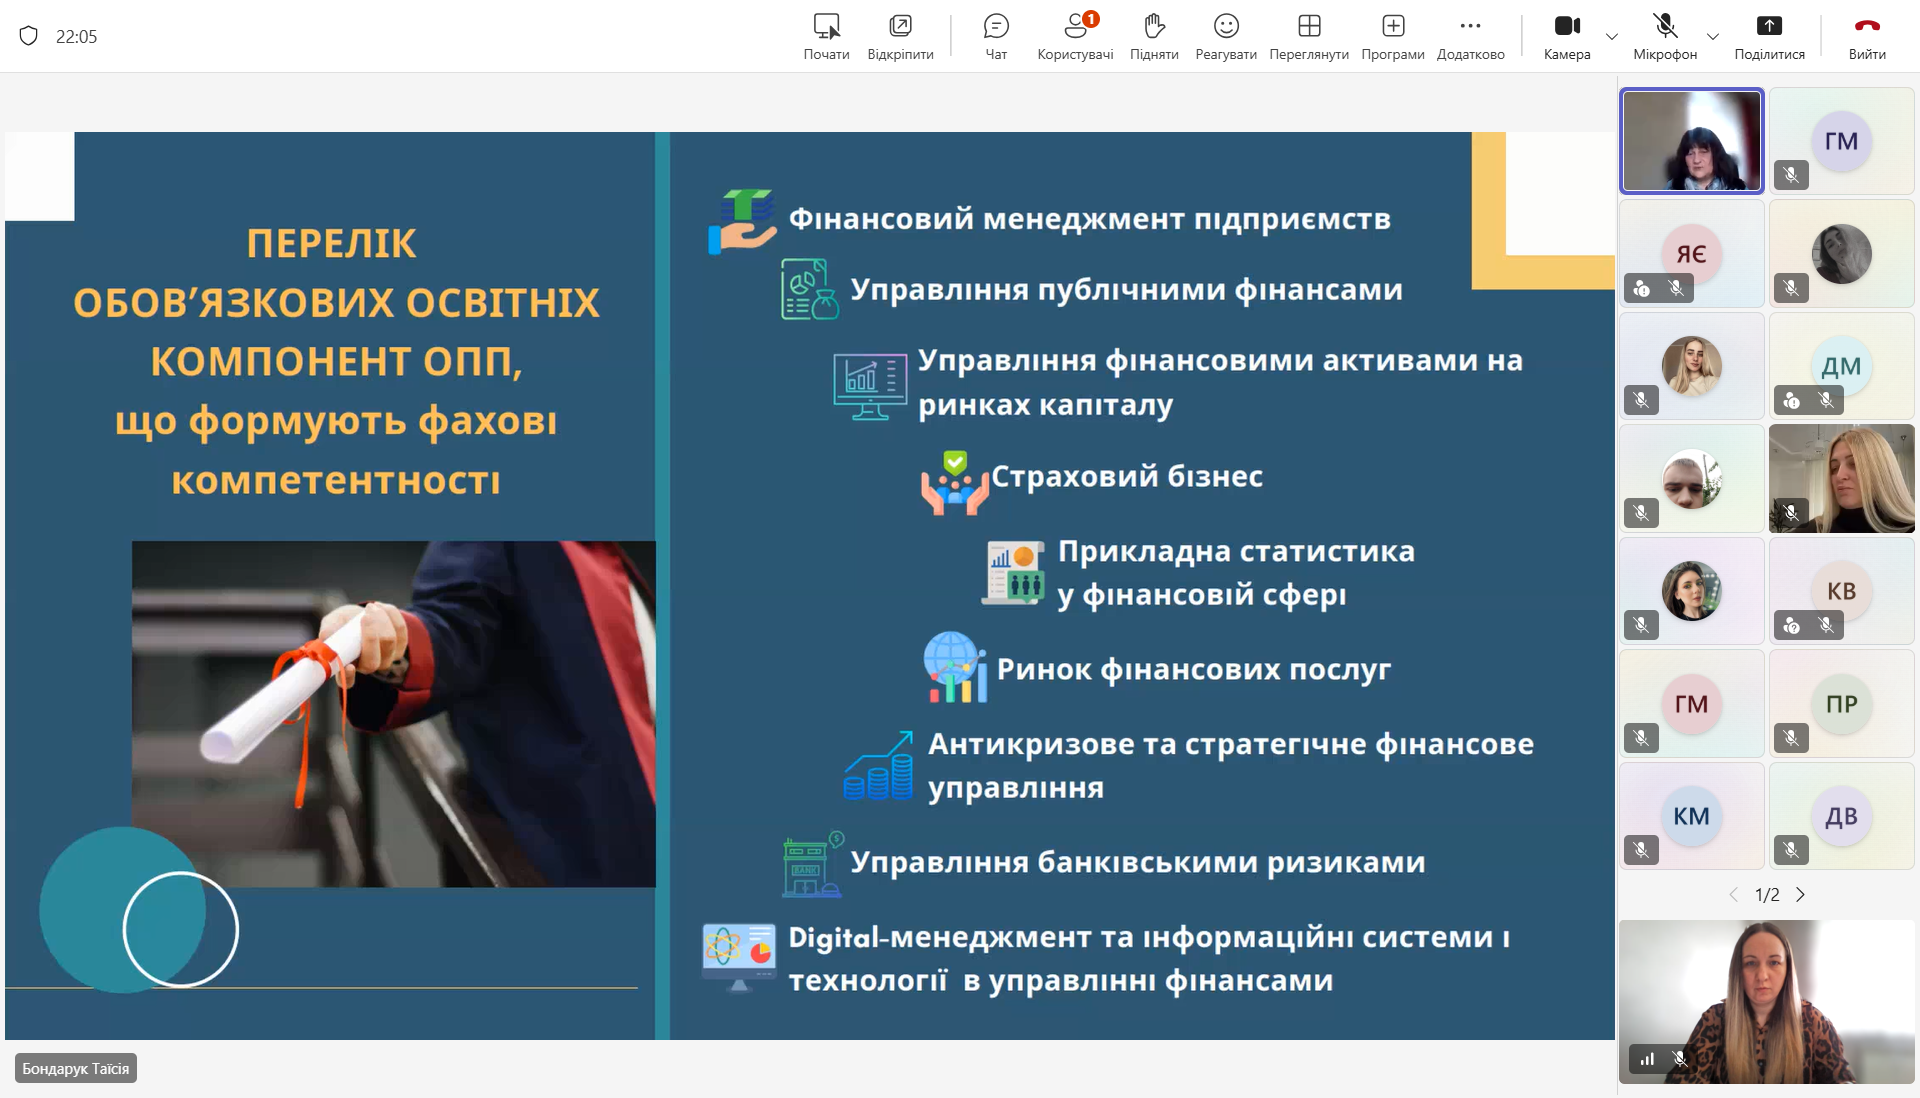The height and width of the screenshot is (1098, 1920).
Task: Click the shield security indicator icon
Action: click(29, 36)
